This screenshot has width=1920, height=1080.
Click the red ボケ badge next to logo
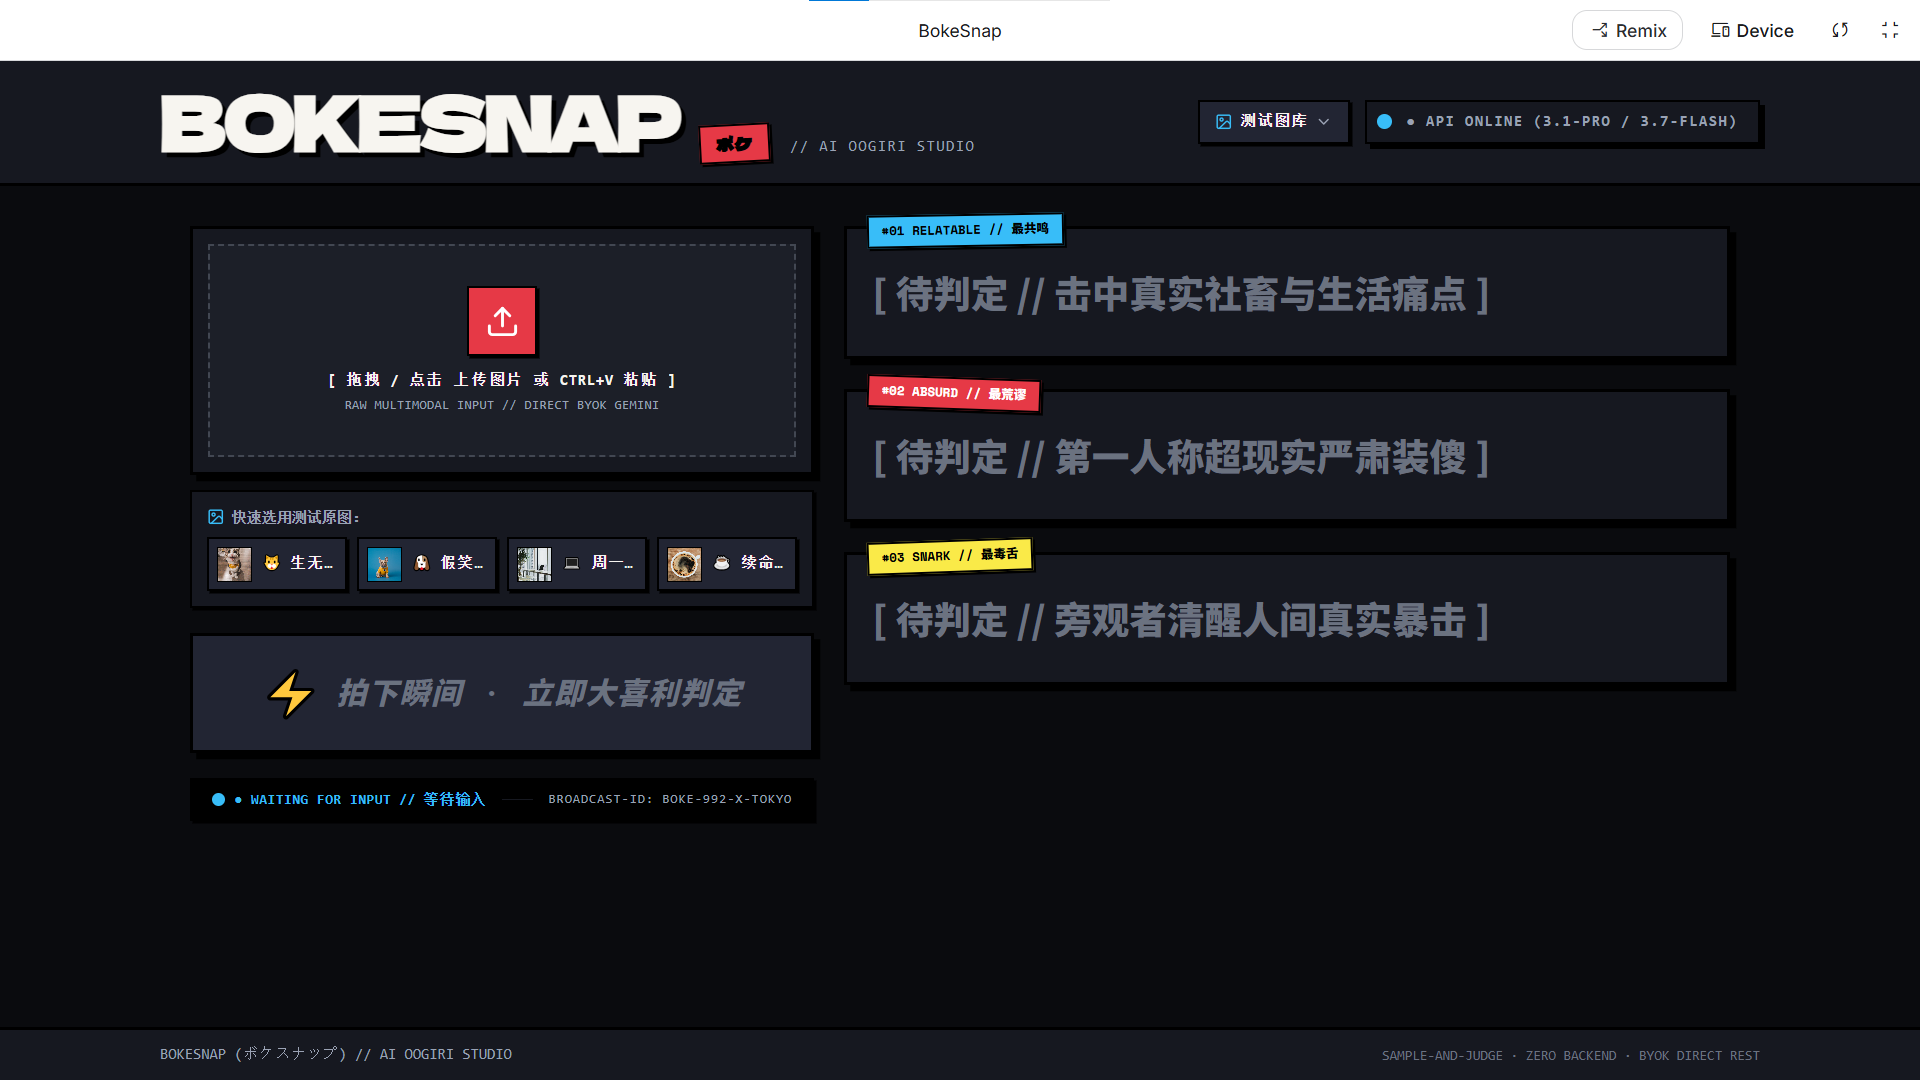pos(735,144)
